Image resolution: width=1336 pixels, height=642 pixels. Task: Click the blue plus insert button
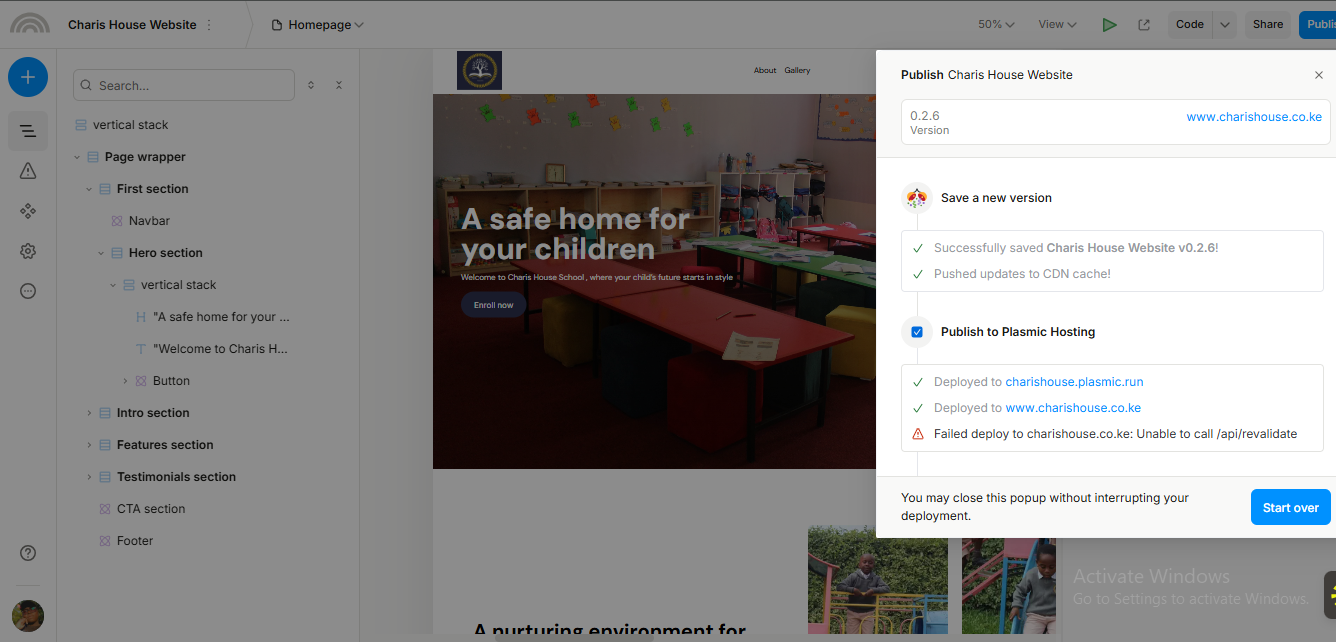click(28, 77)
